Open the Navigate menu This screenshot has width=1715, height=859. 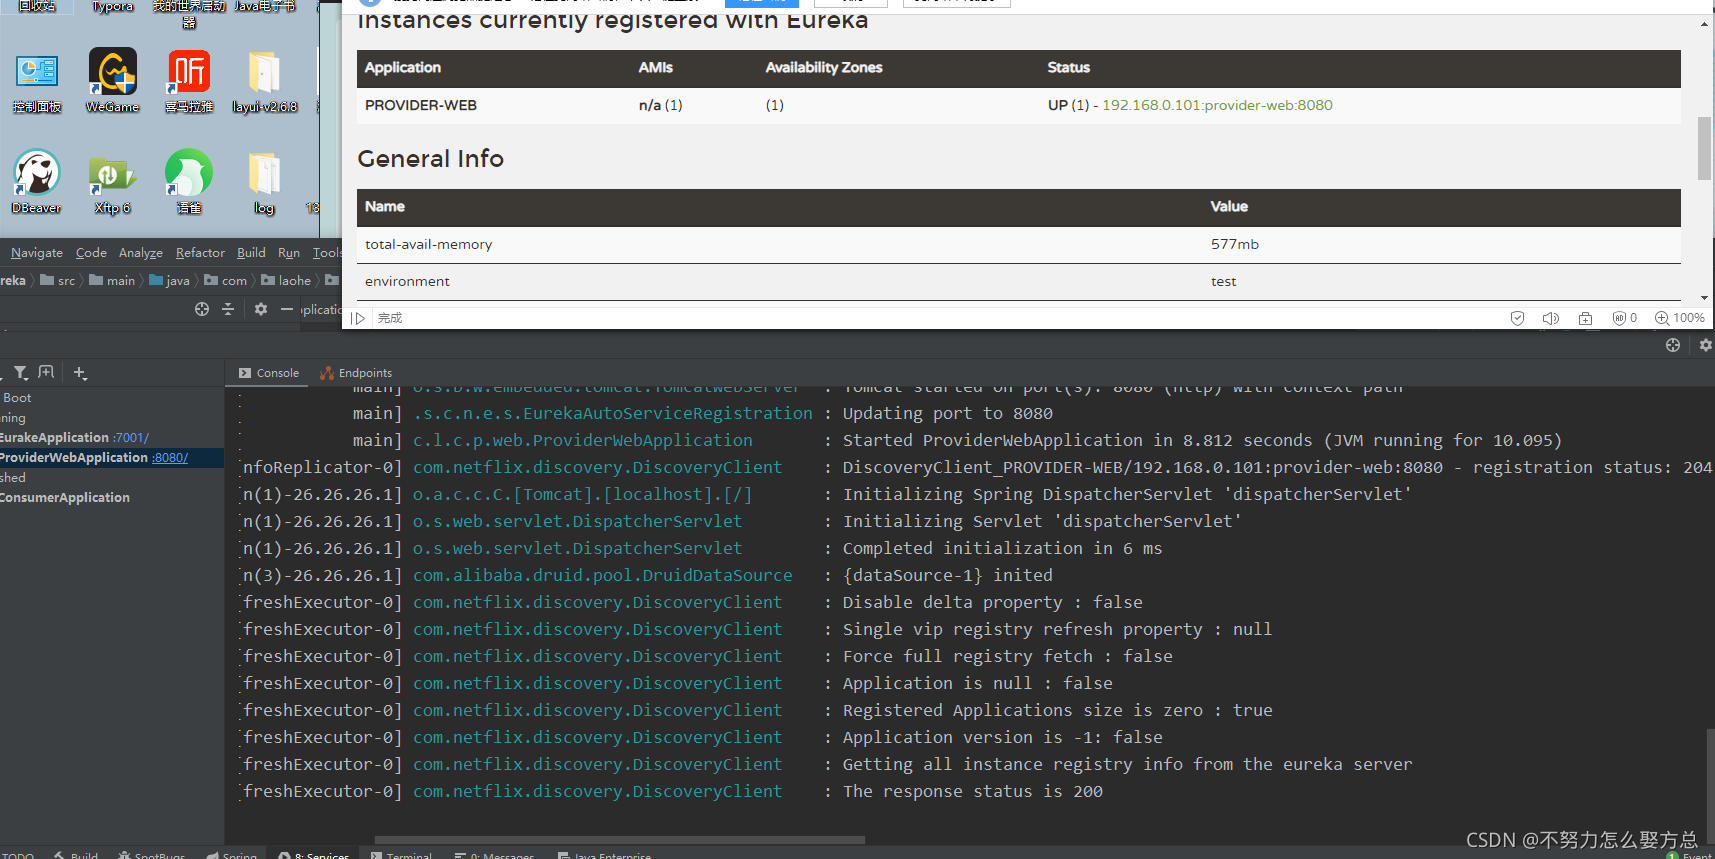(37, 253)
